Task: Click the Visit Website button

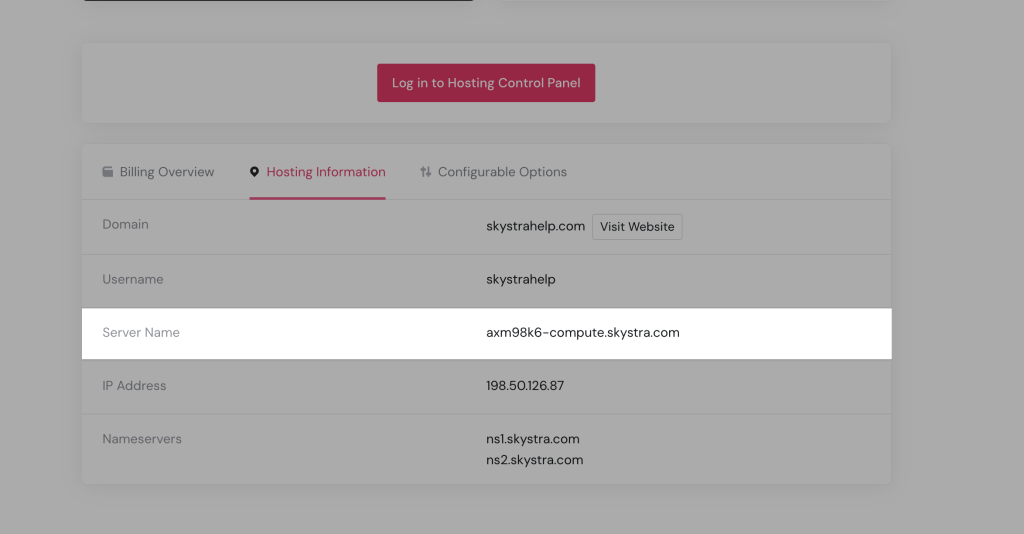Action: [x=637, y=227]
